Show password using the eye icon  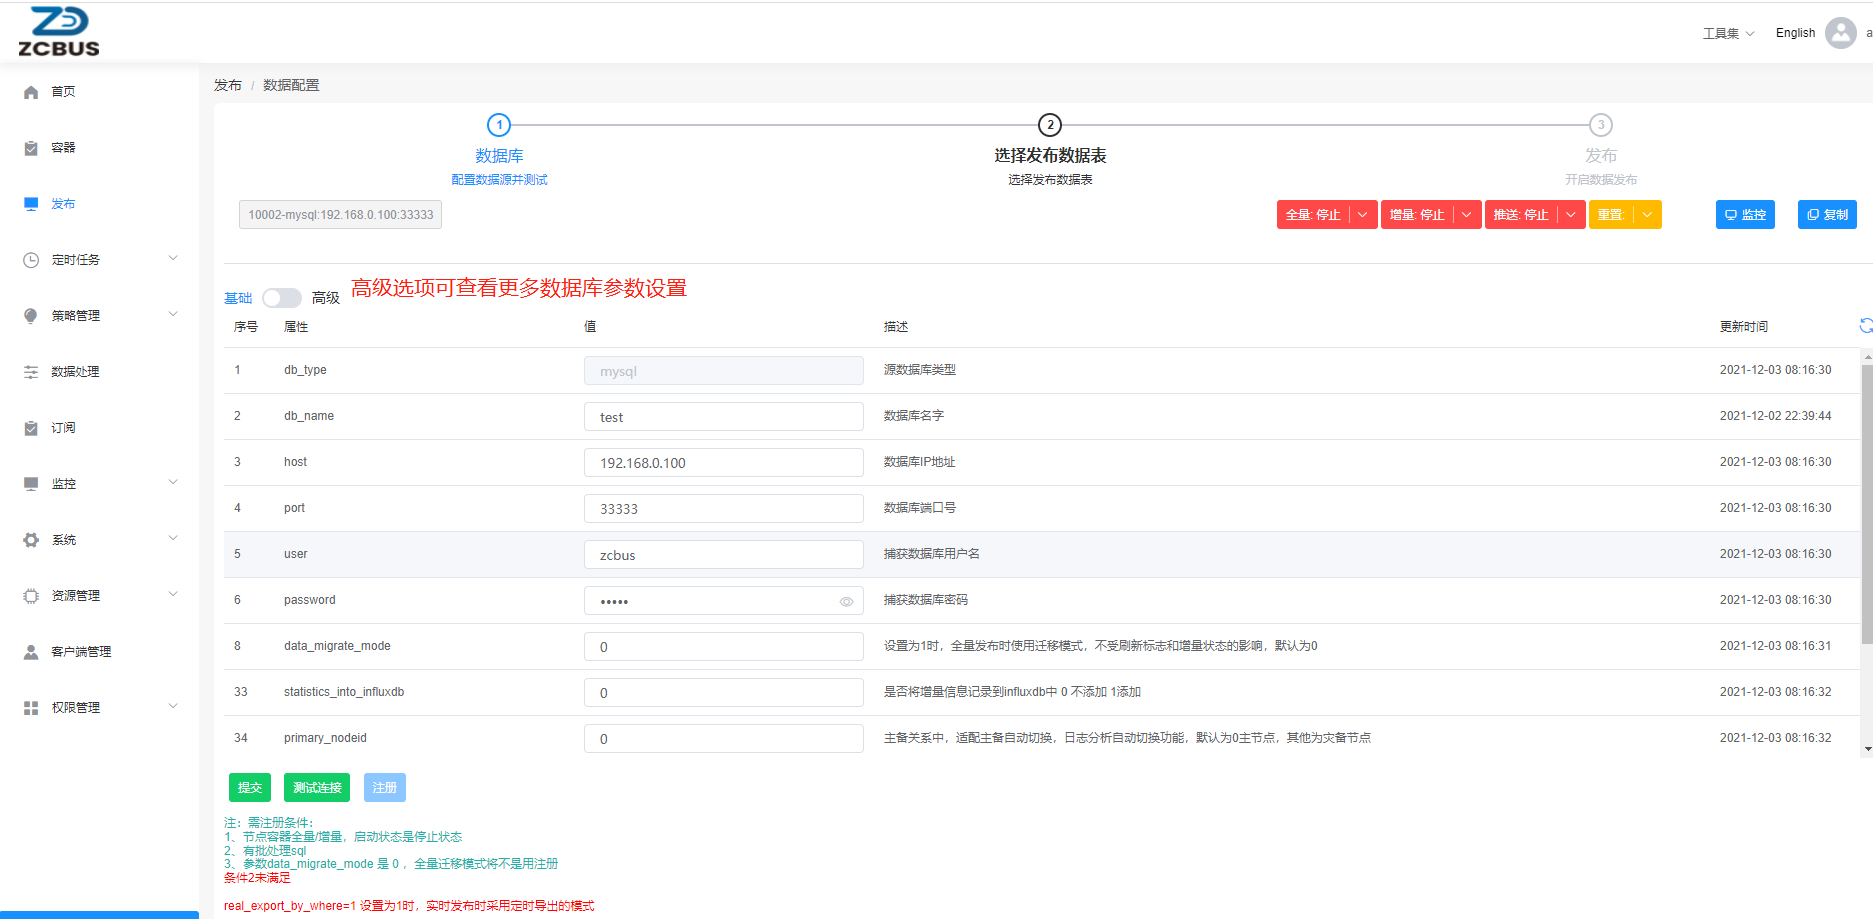coord(846,601)
